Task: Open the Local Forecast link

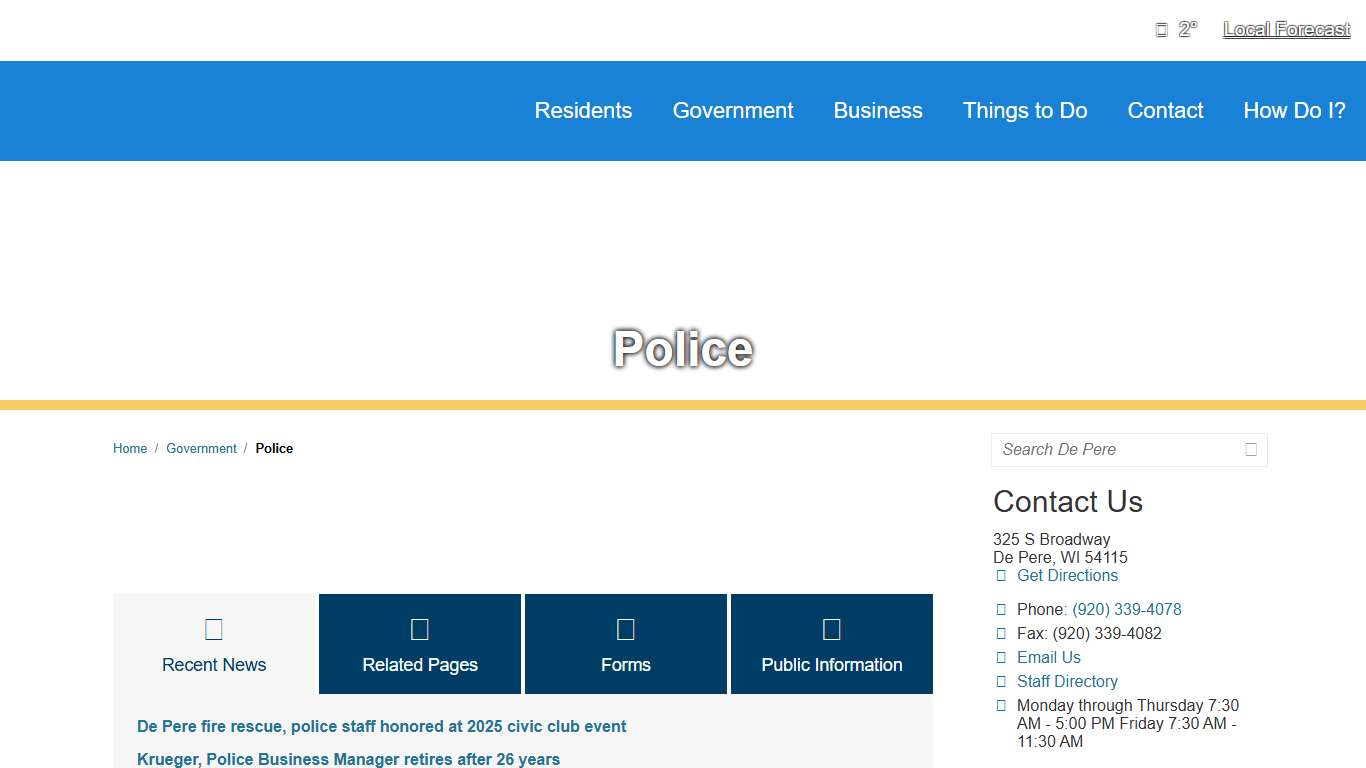Action: (x=1287, y=30)
